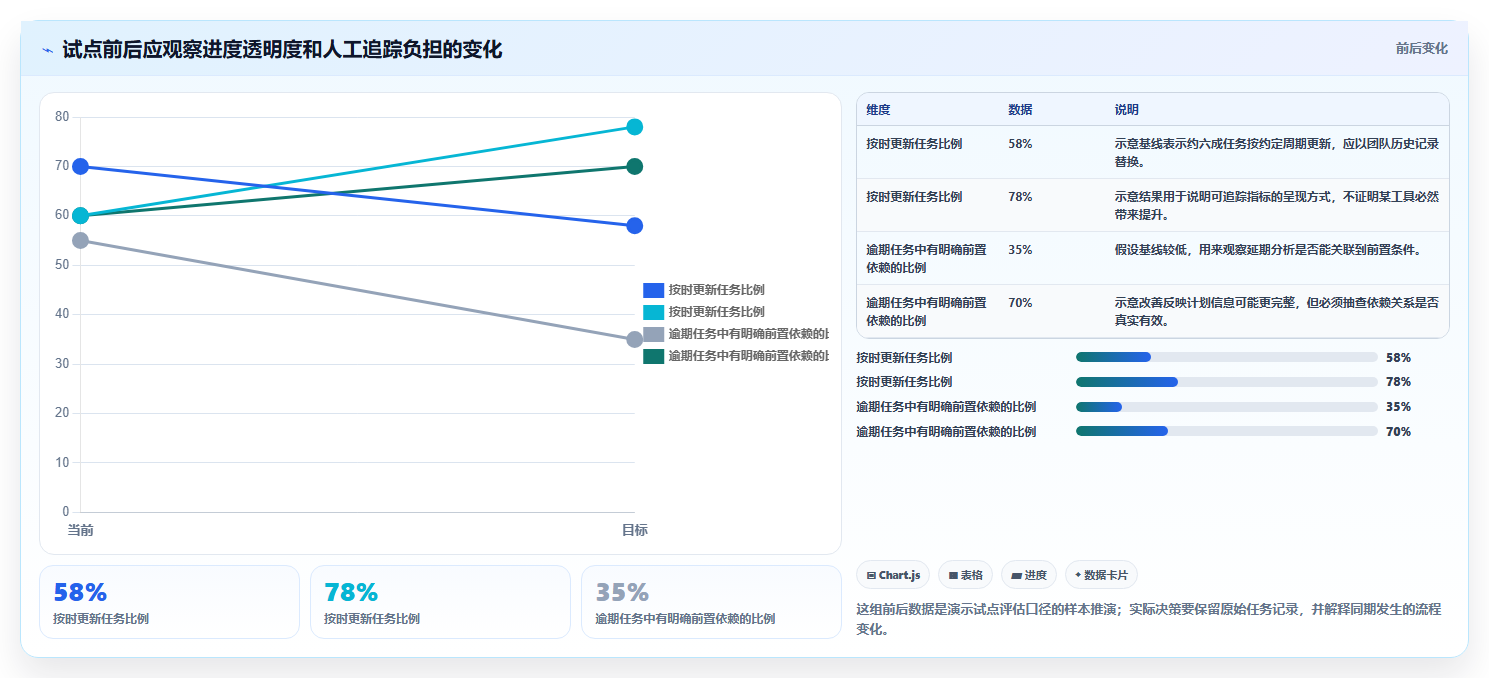This screenshot has width=1489, height=678.
Task: Toggle the cyan legend swatch for 按时更新任务比例
Action: pos(653,312)
